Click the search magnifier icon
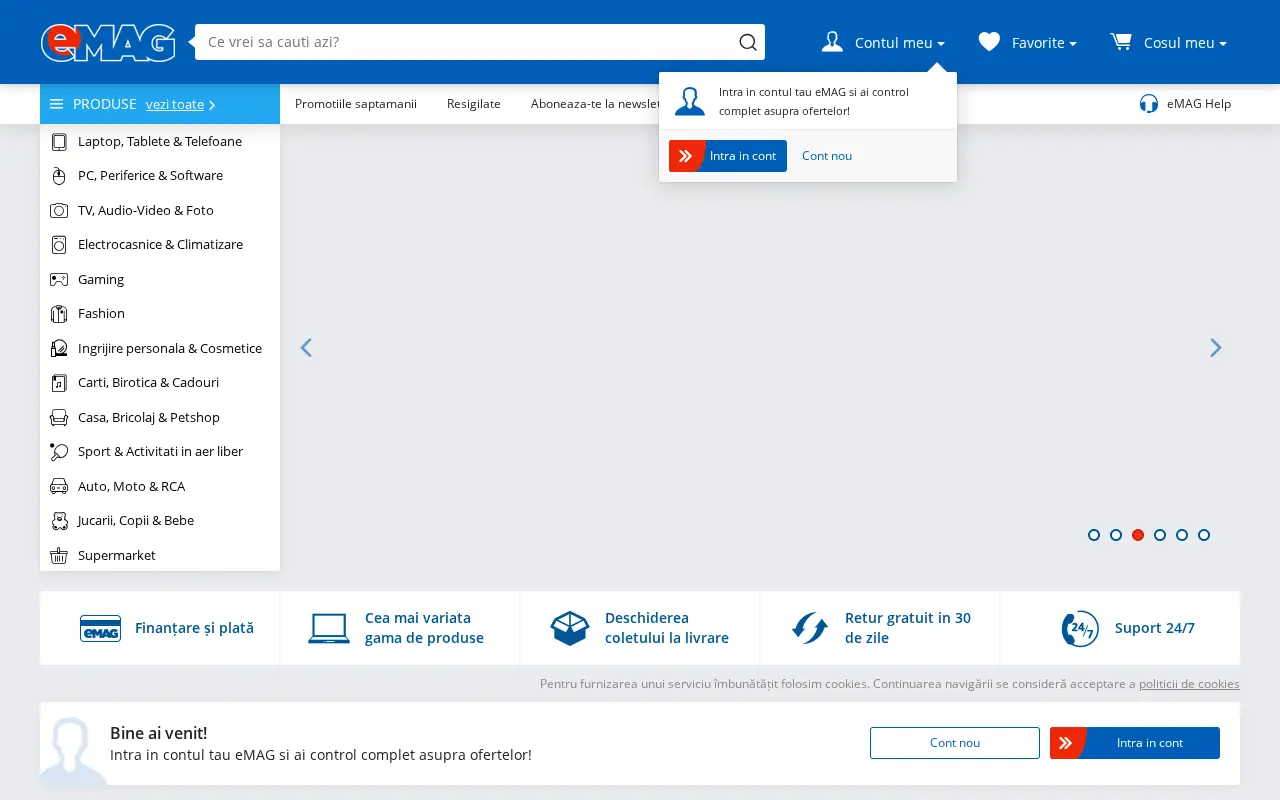1280x800 pixels. click(748, 42)
